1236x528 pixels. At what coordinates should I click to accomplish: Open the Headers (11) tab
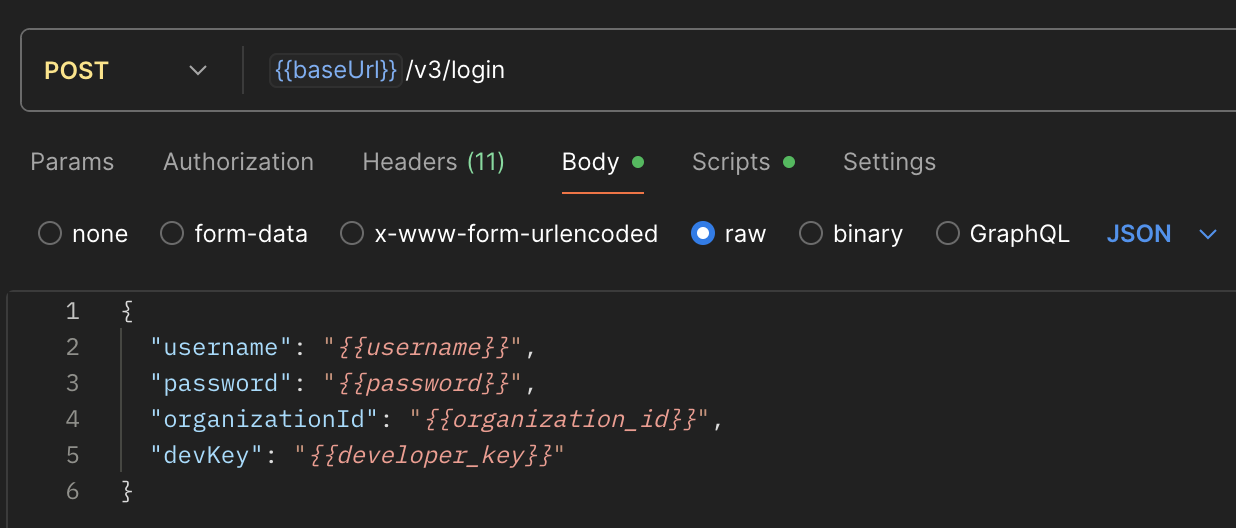[433, 162]
